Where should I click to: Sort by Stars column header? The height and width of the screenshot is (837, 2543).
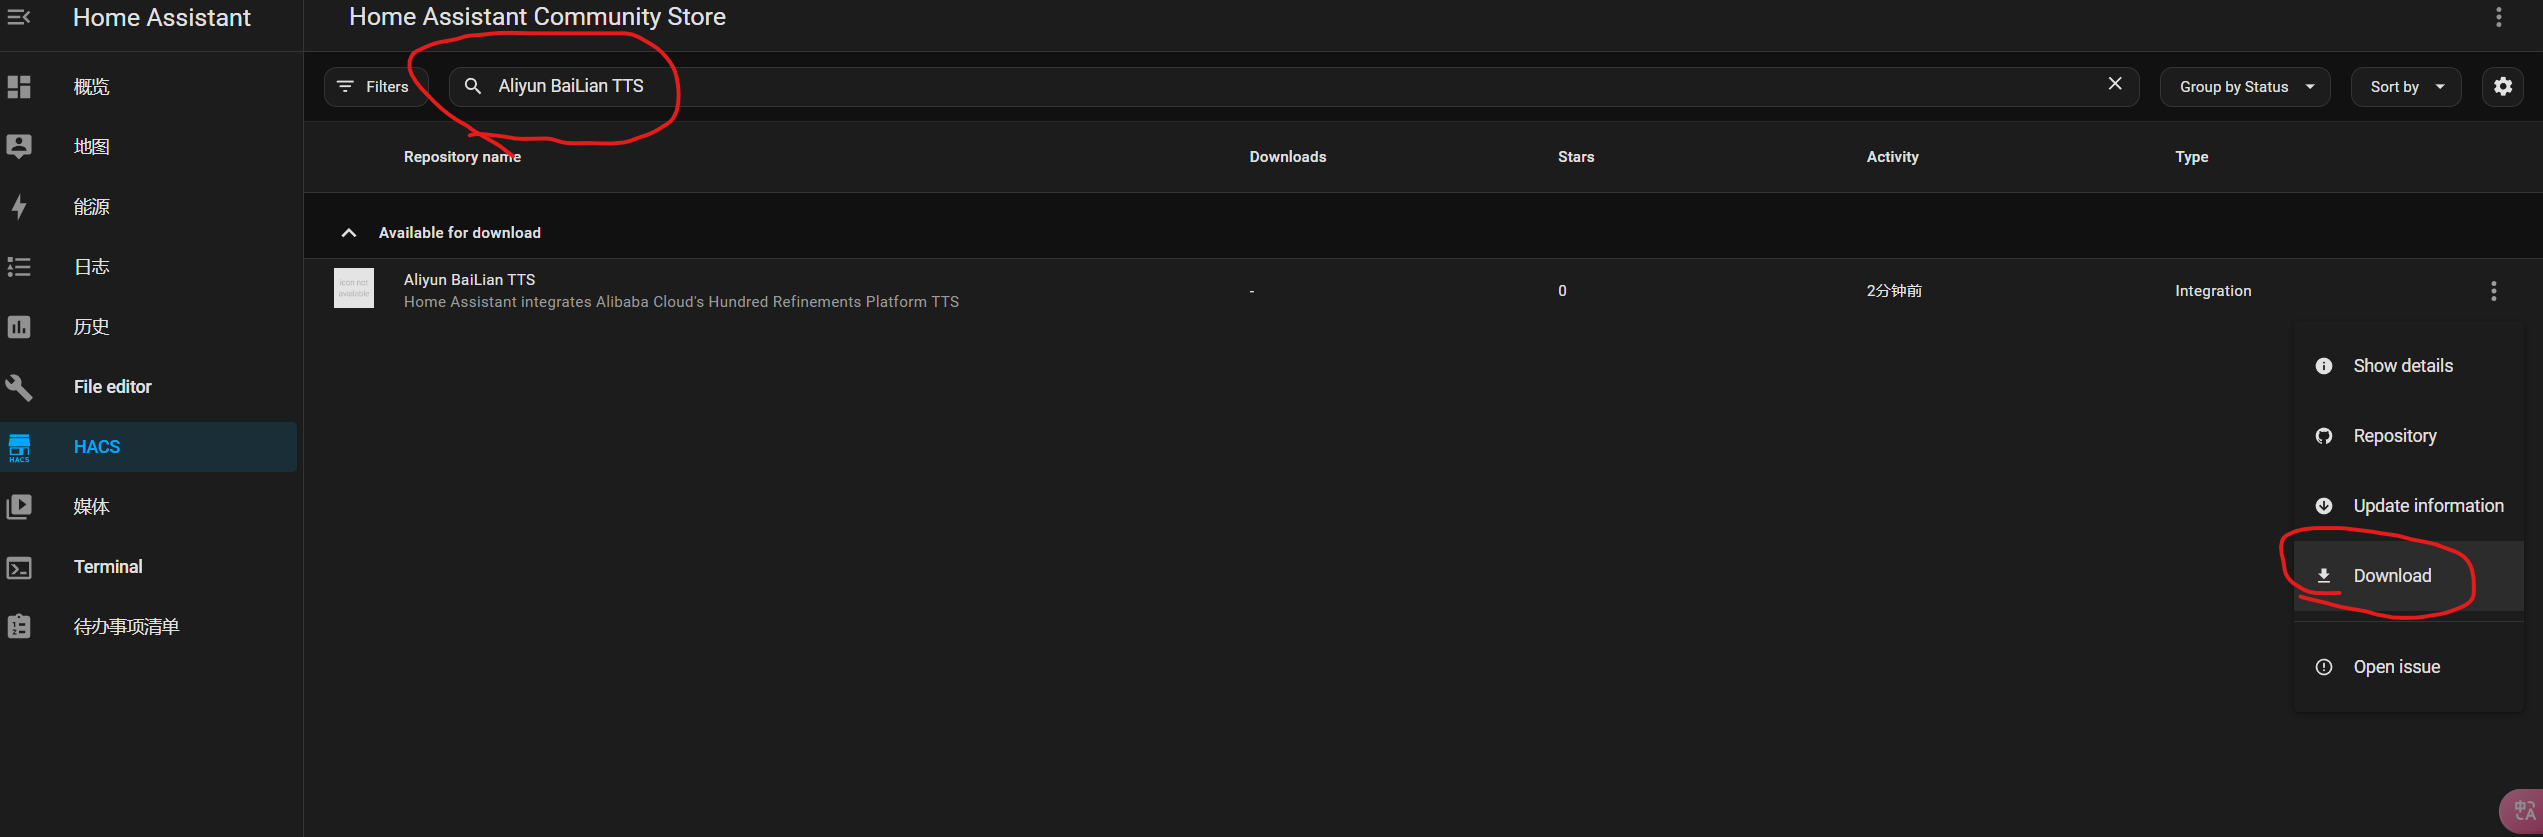(1575, 157)
